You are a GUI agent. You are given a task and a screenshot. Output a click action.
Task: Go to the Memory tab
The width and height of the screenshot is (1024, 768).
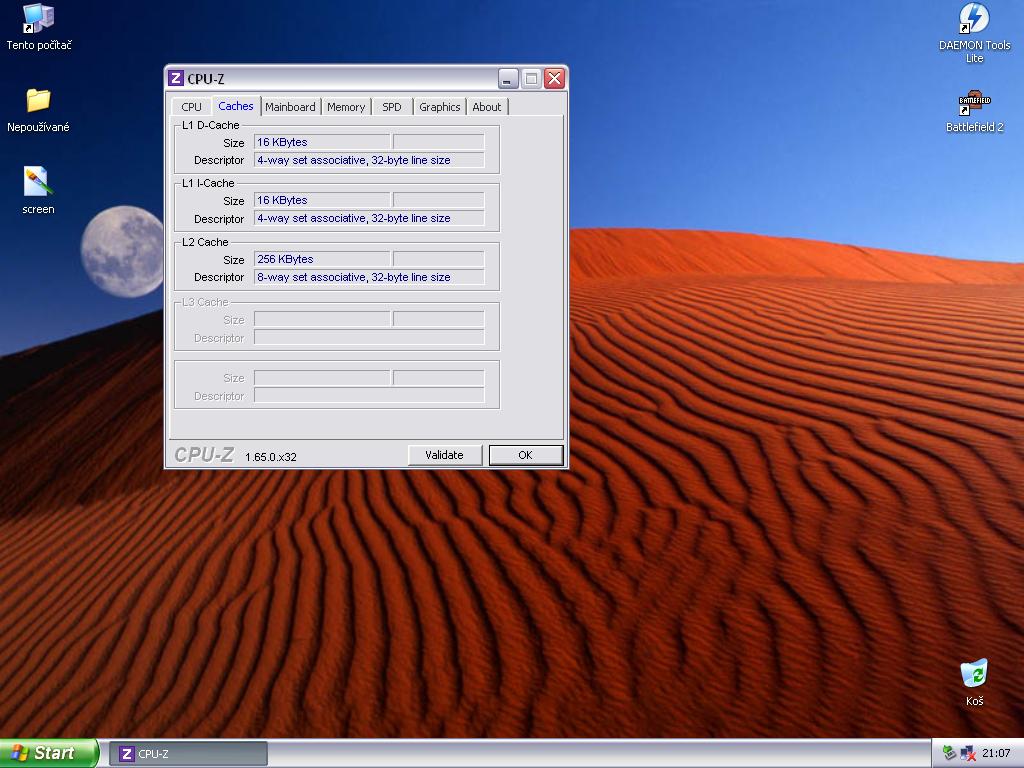pyautogui.click(x=346, y=107)
